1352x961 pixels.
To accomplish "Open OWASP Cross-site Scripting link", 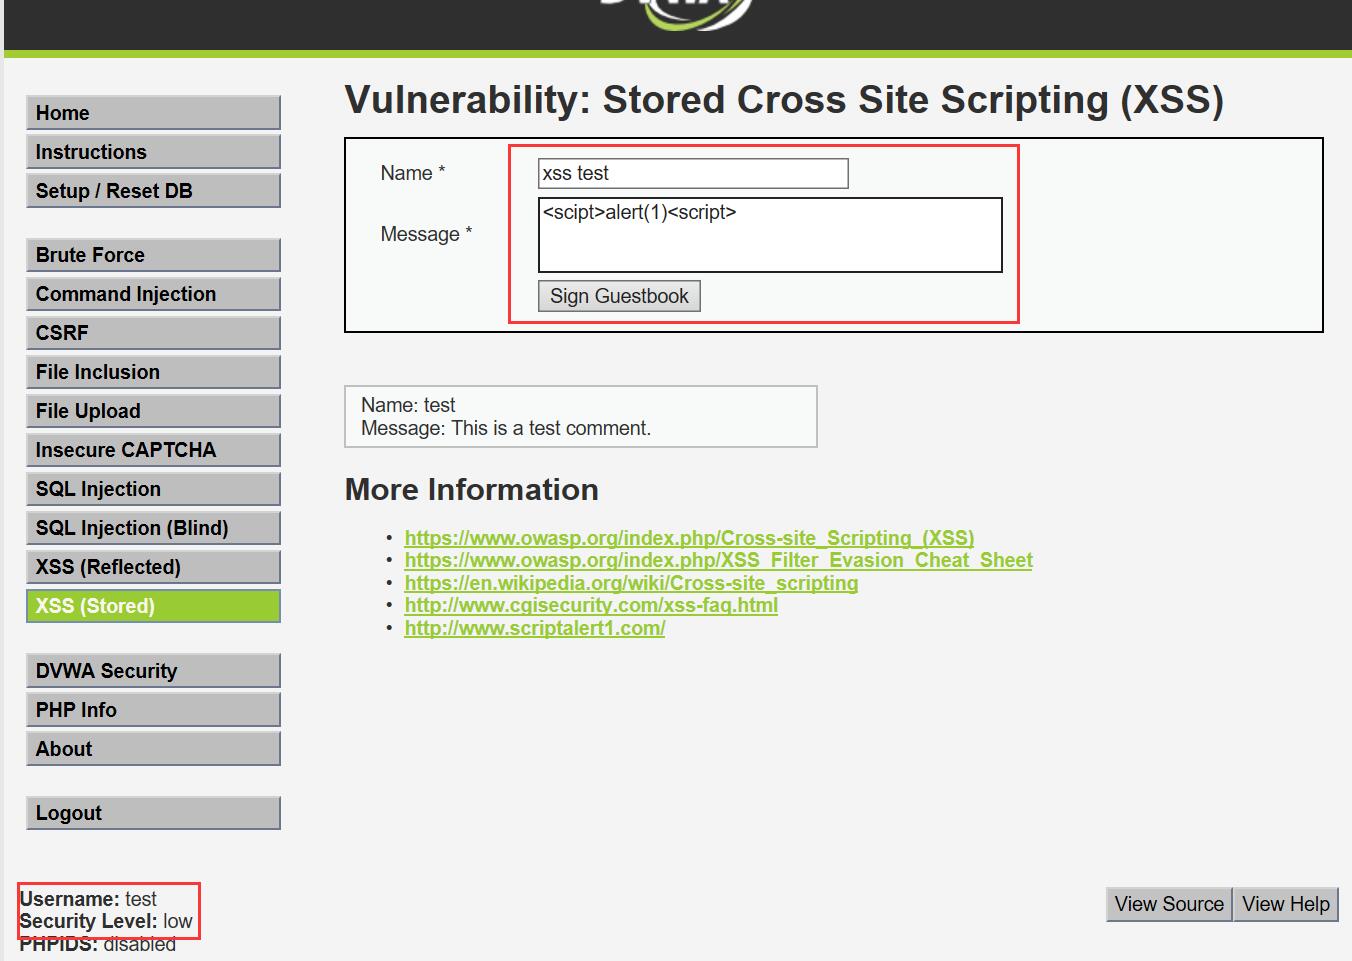I will pyautogui.click(x=689, y=538).
